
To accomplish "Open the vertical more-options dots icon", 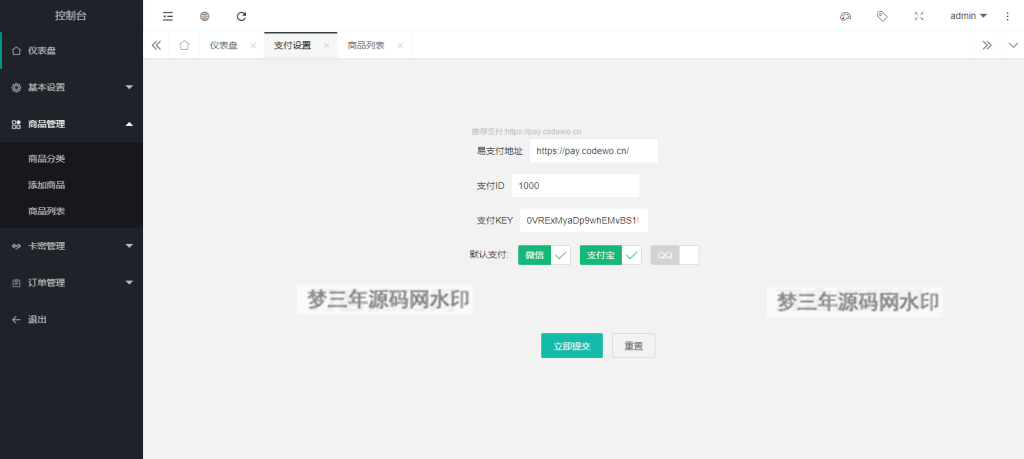I will [1007, 16].
